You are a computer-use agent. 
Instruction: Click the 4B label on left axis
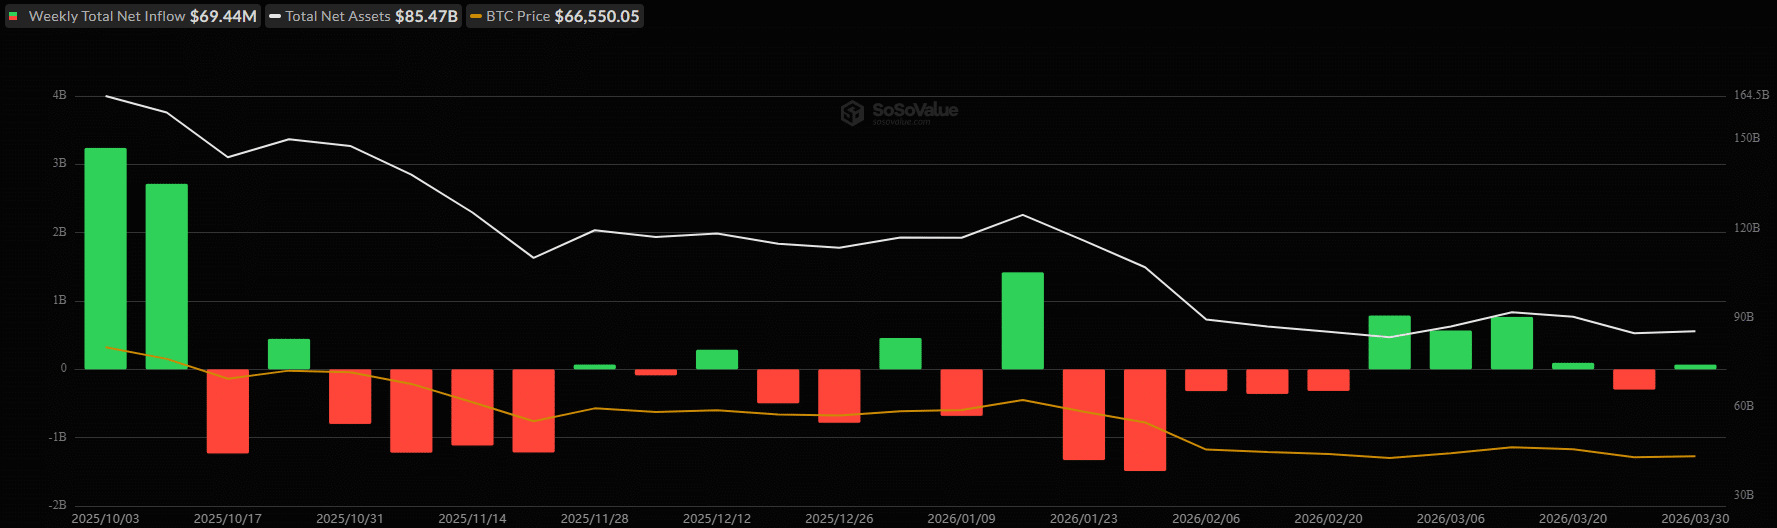coord(60,95)
